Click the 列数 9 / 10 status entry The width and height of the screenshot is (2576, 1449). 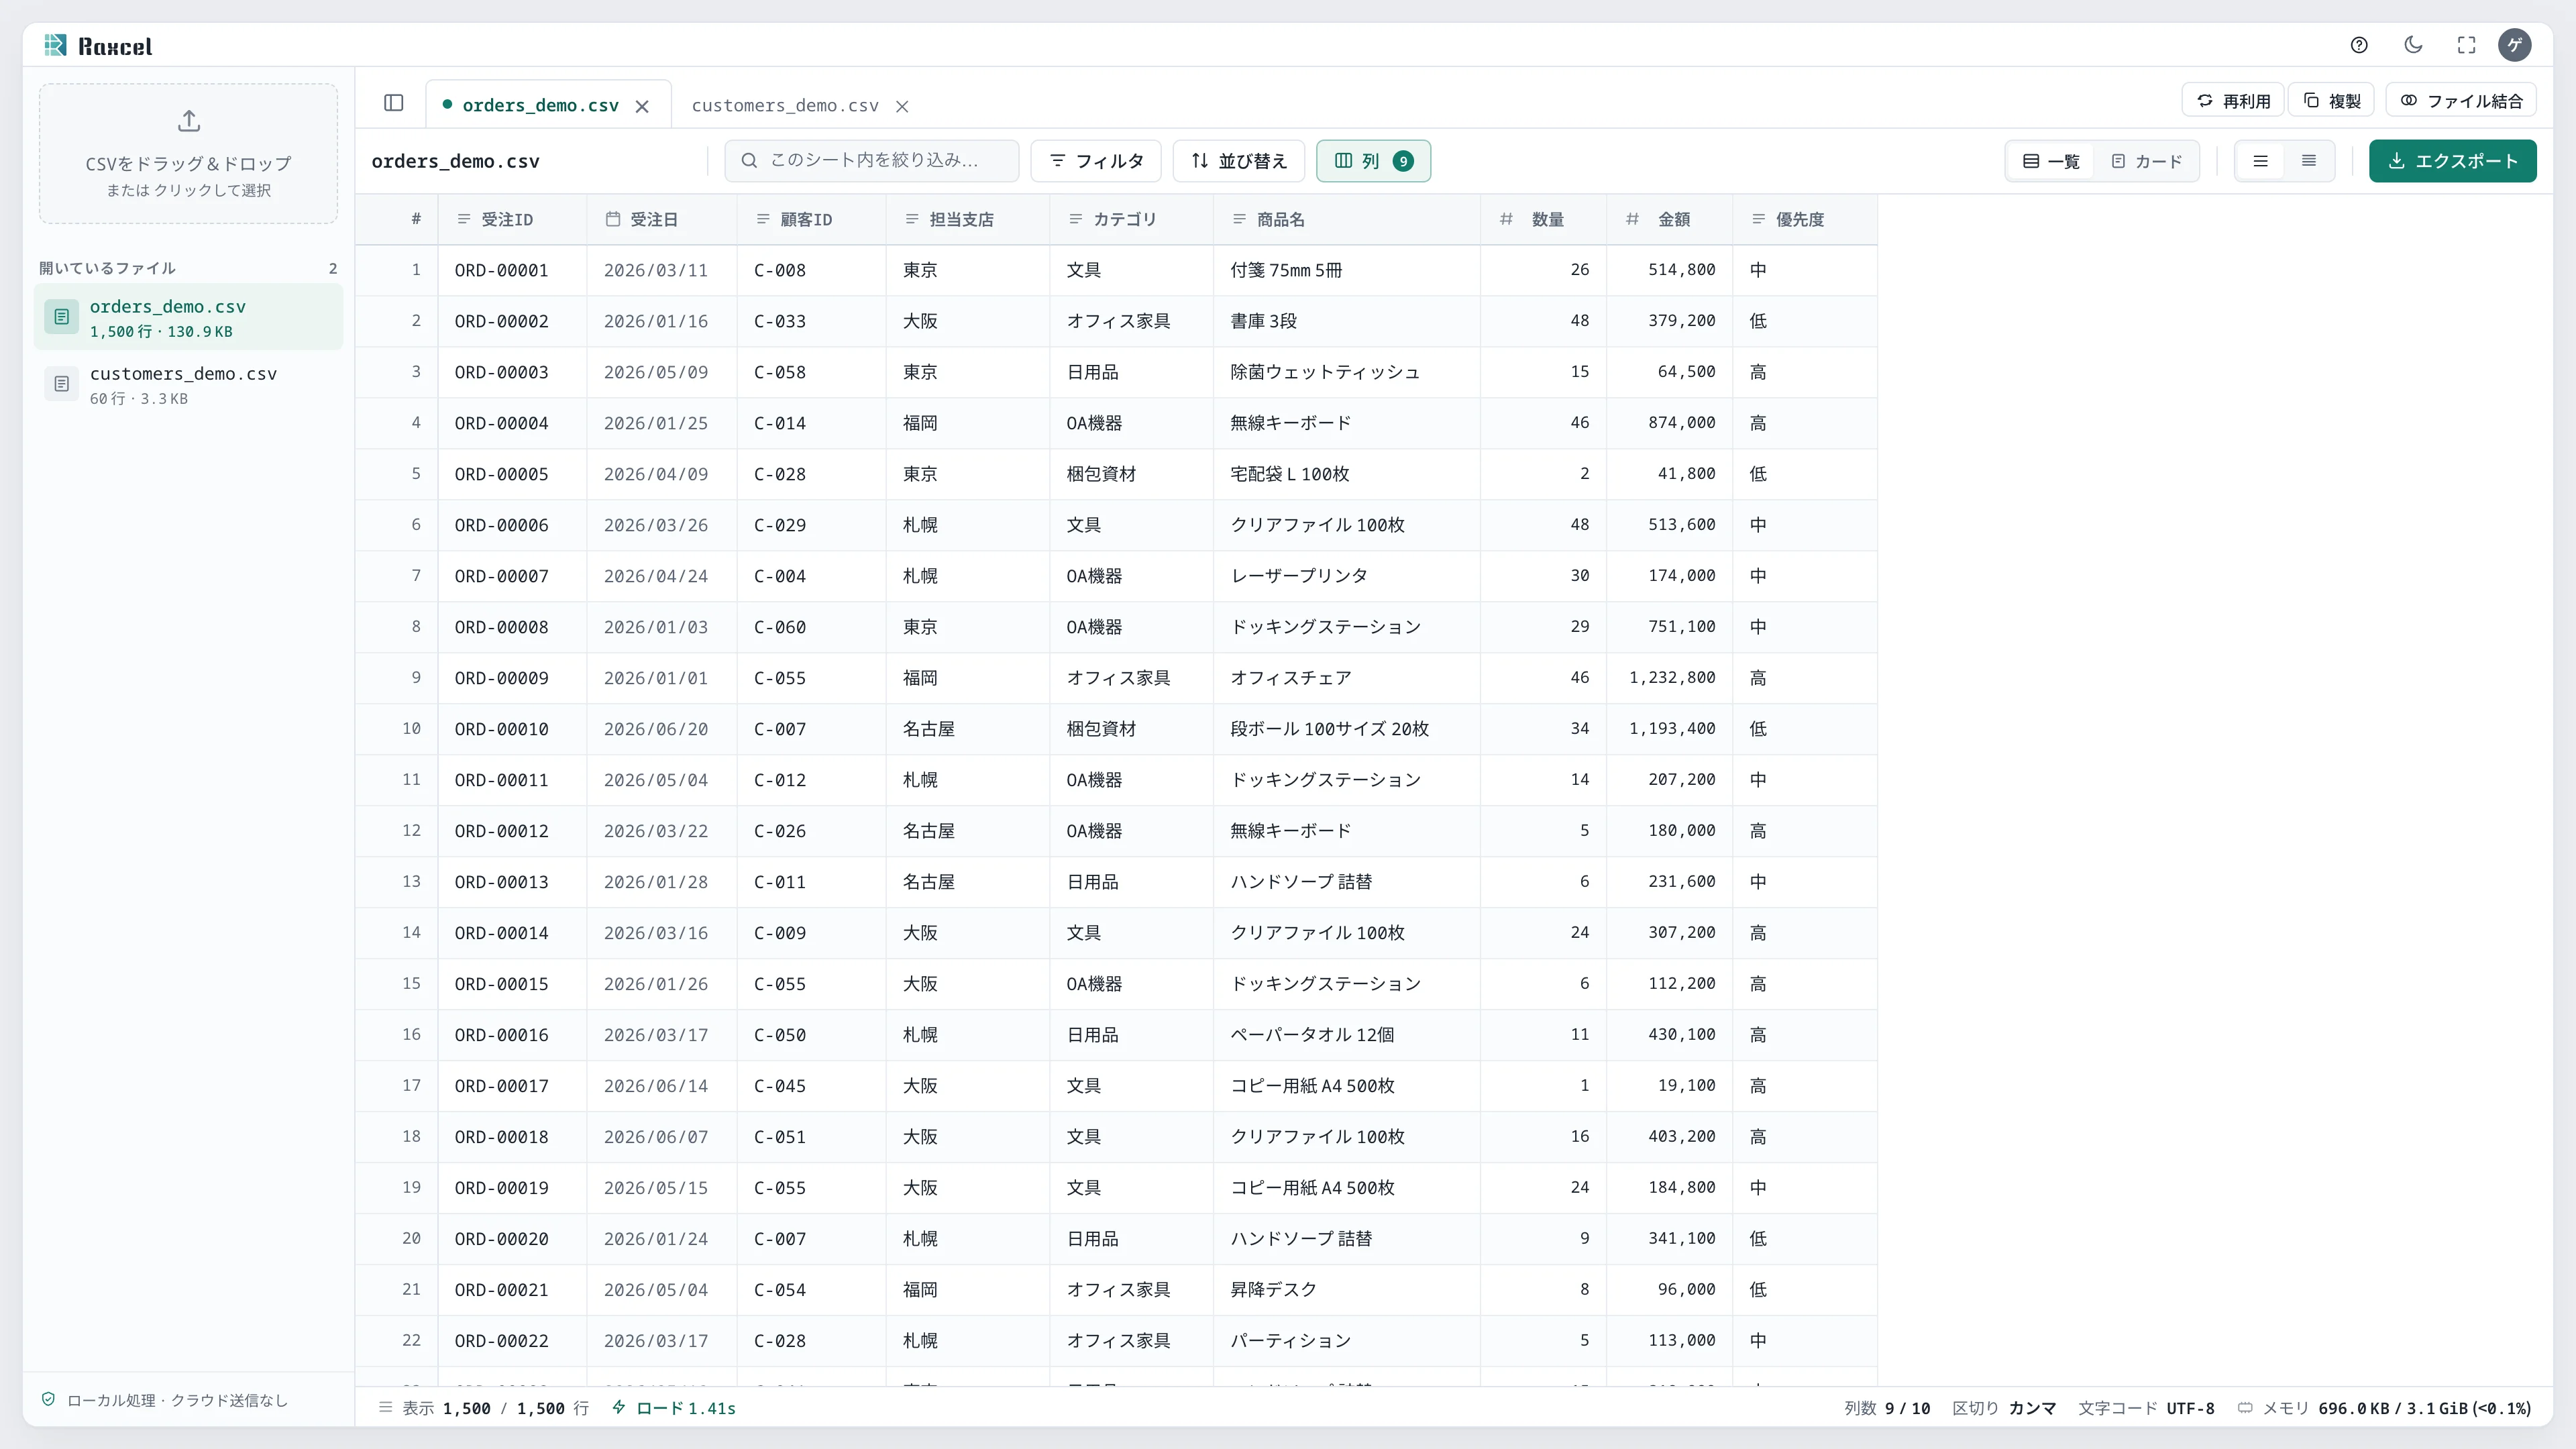coord(1887,1408)
